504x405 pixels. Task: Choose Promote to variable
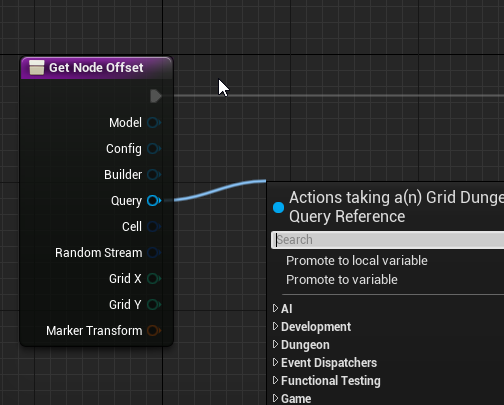pyautogui.click(x=342, y=280)
